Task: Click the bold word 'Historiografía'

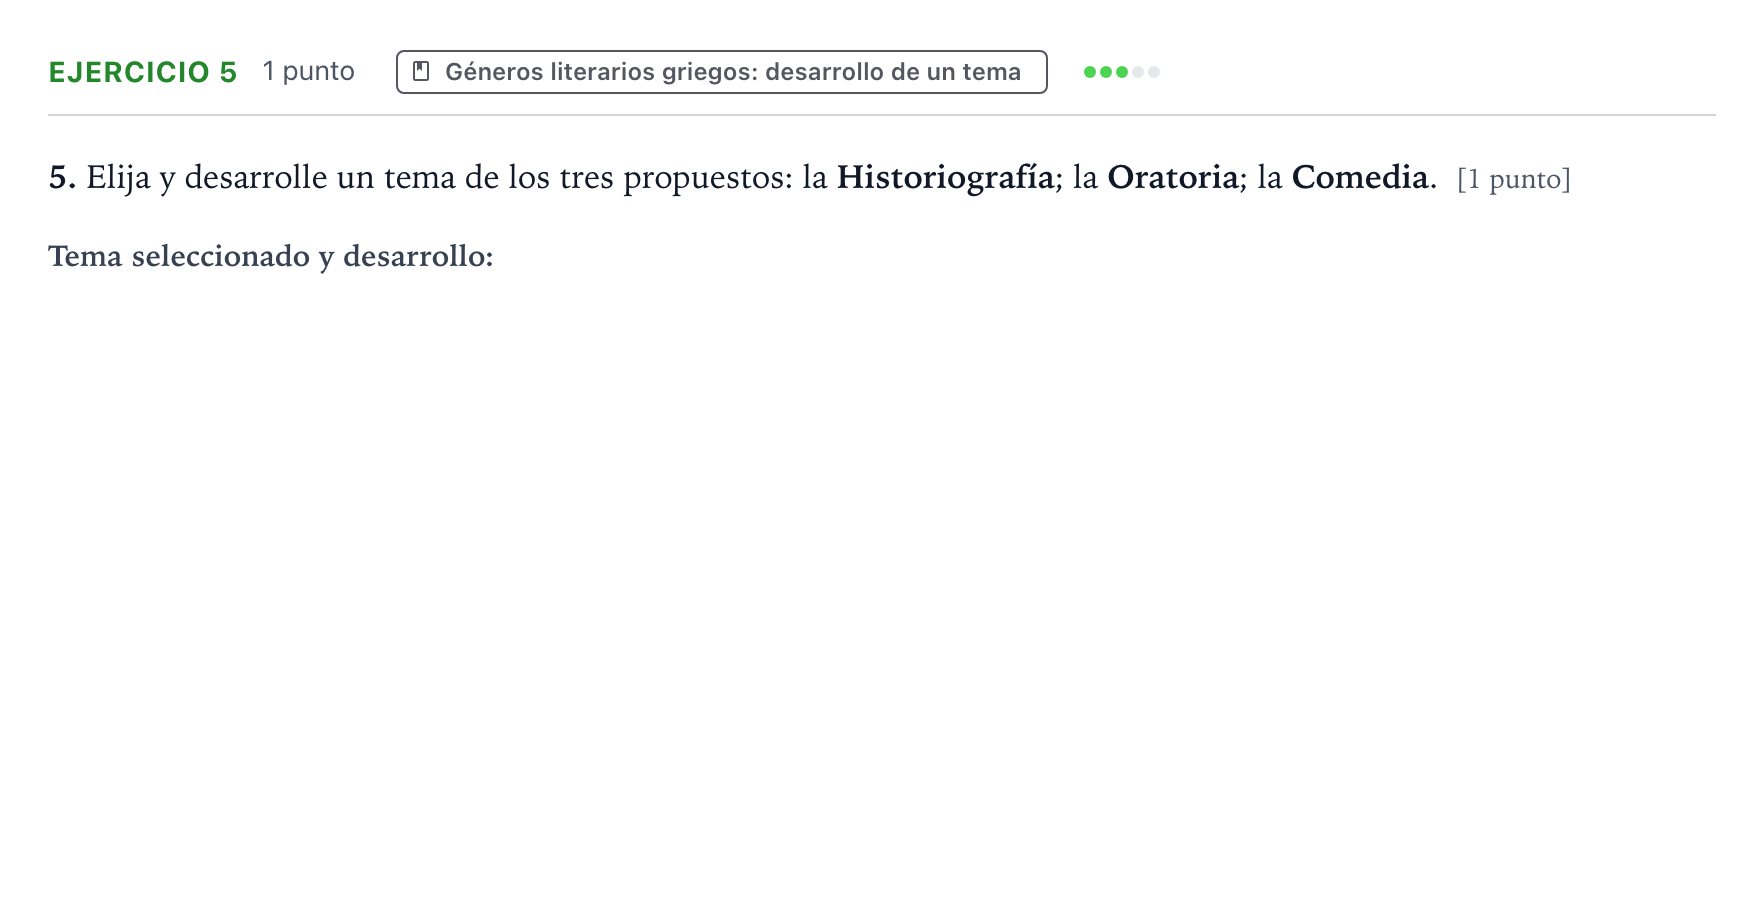Action: coord(945,178)
